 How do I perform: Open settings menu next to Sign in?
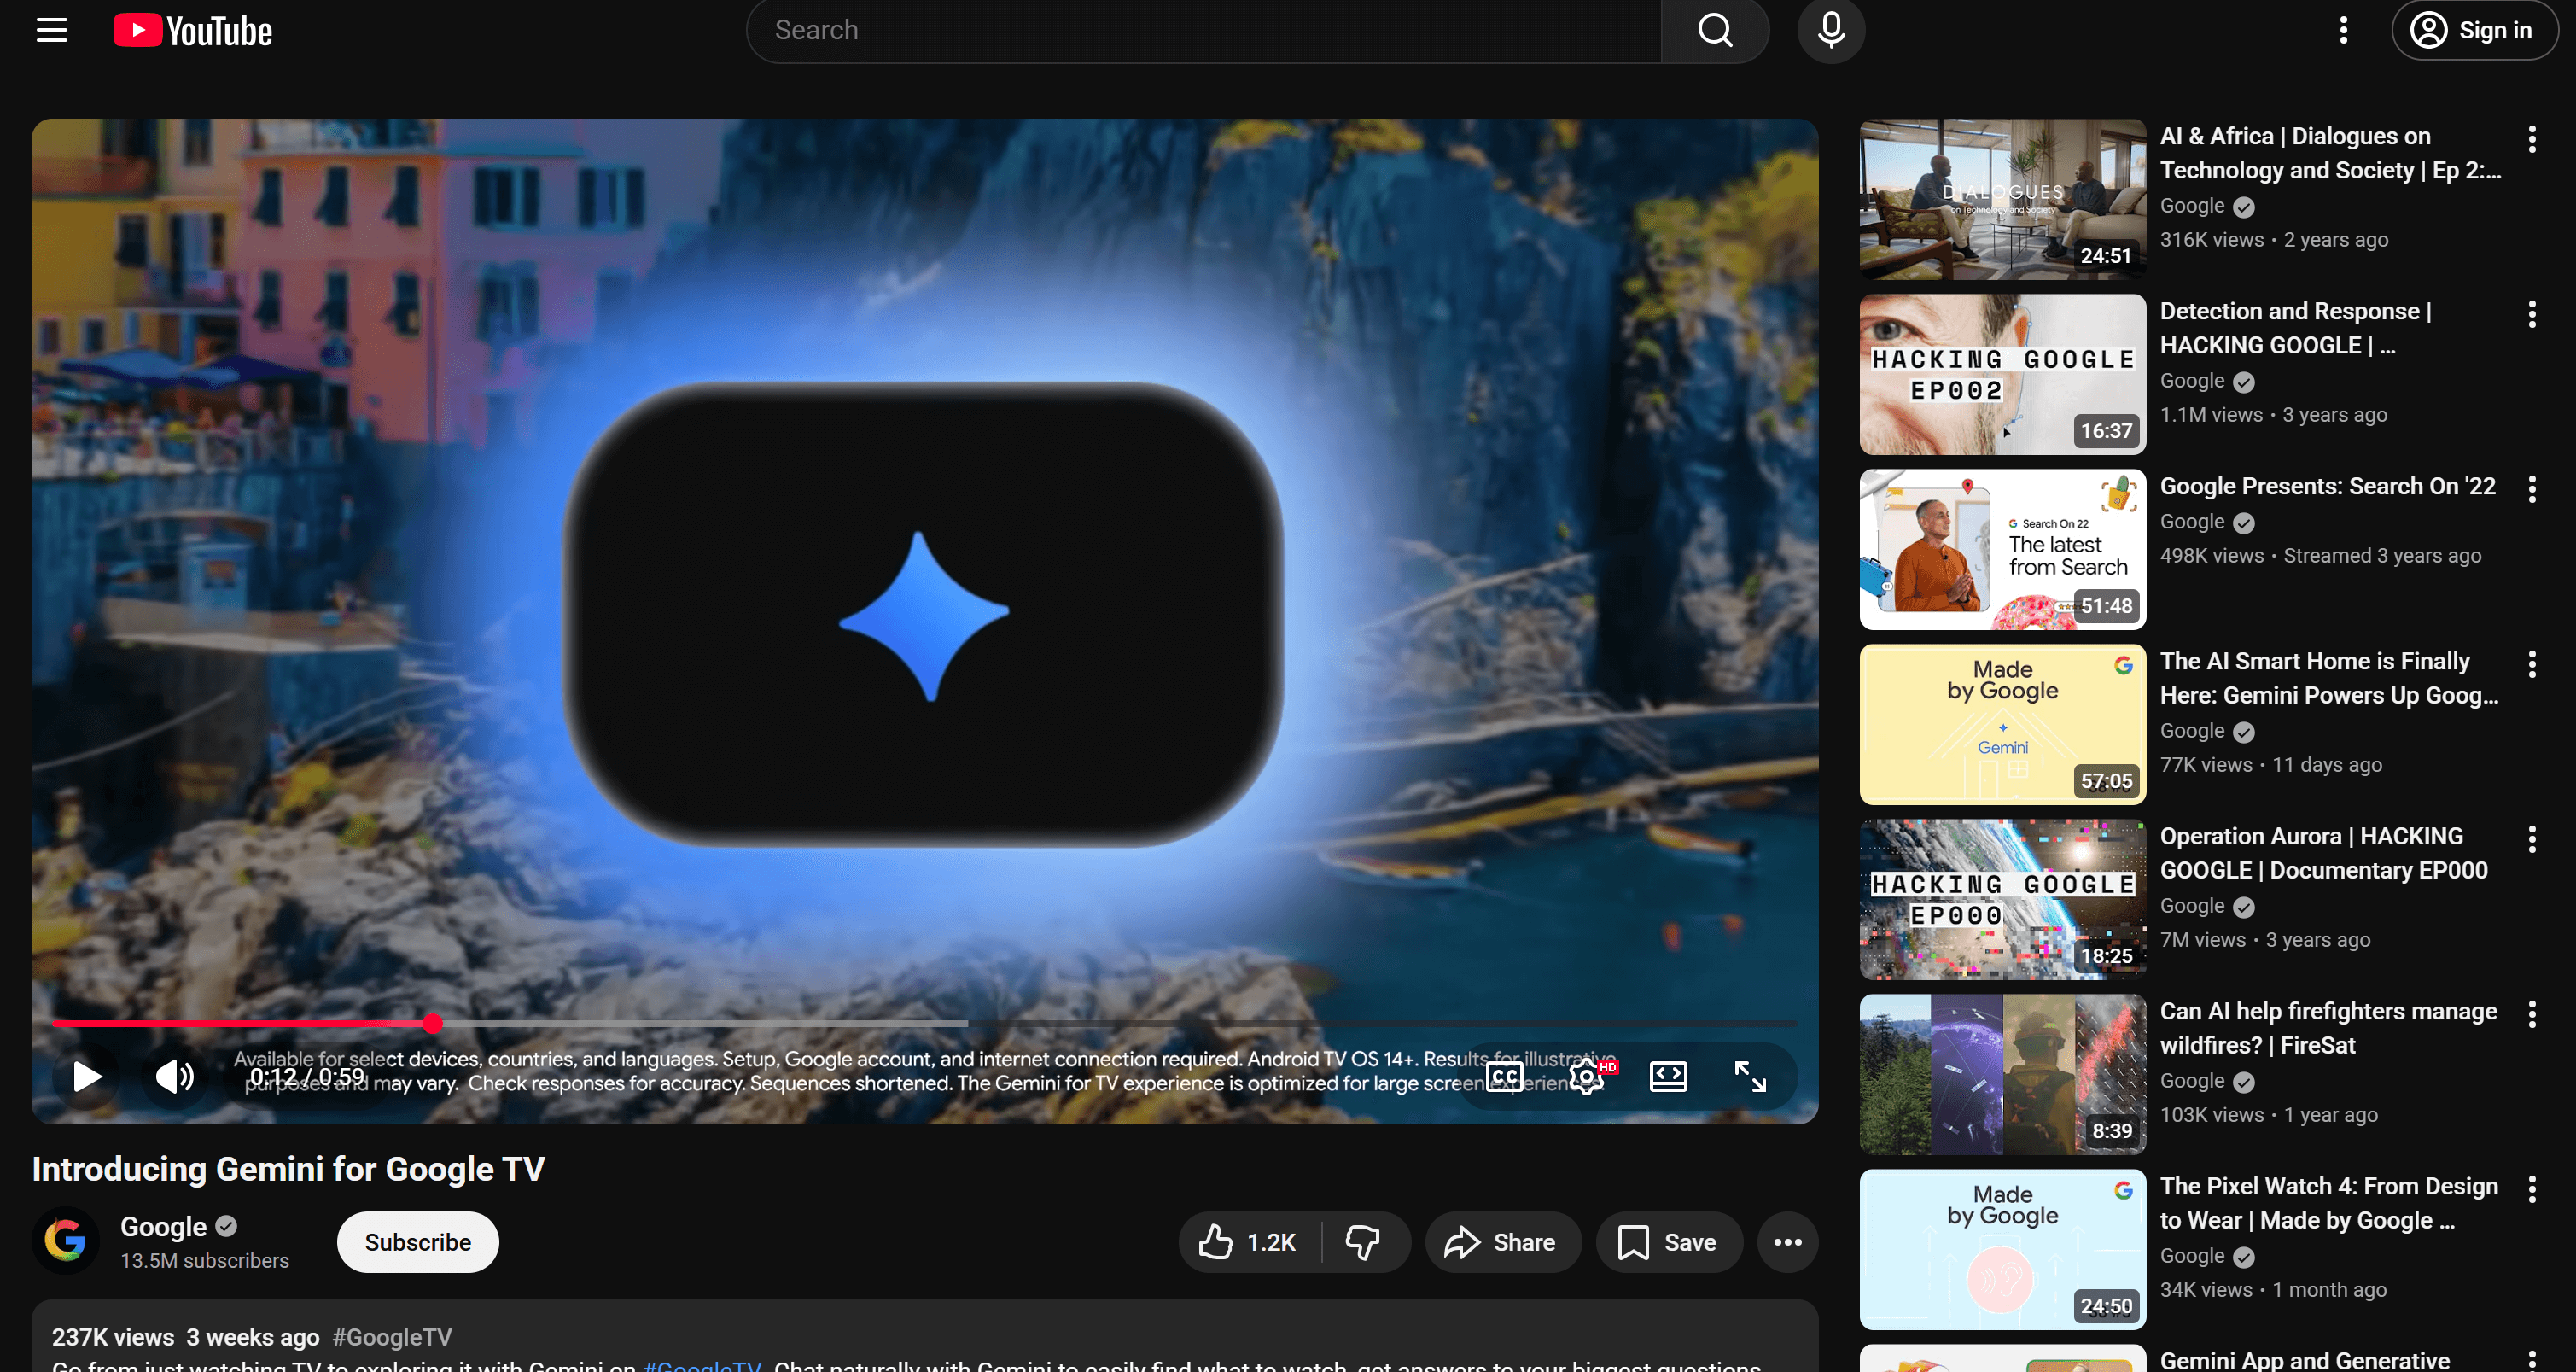point(2343,30)
